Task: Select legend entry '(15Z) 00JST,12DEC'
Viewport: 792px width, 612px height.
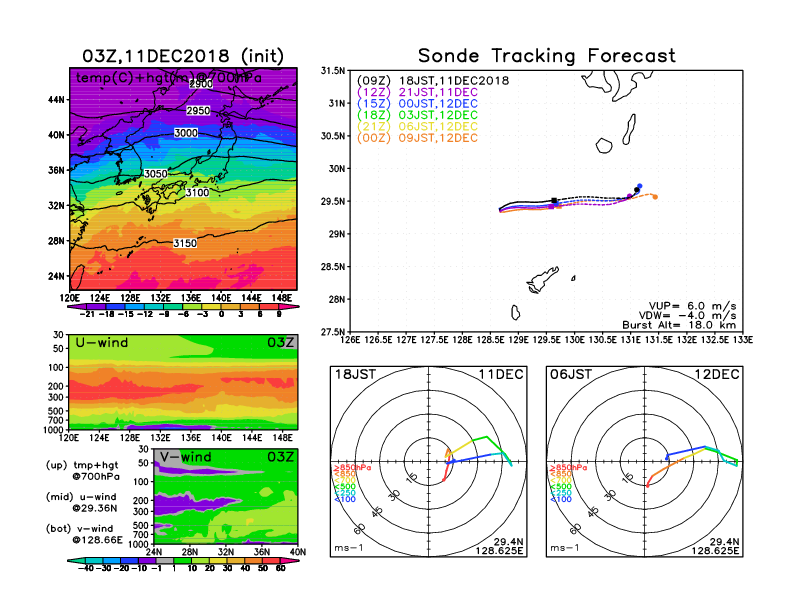Action: pos(417,104)
